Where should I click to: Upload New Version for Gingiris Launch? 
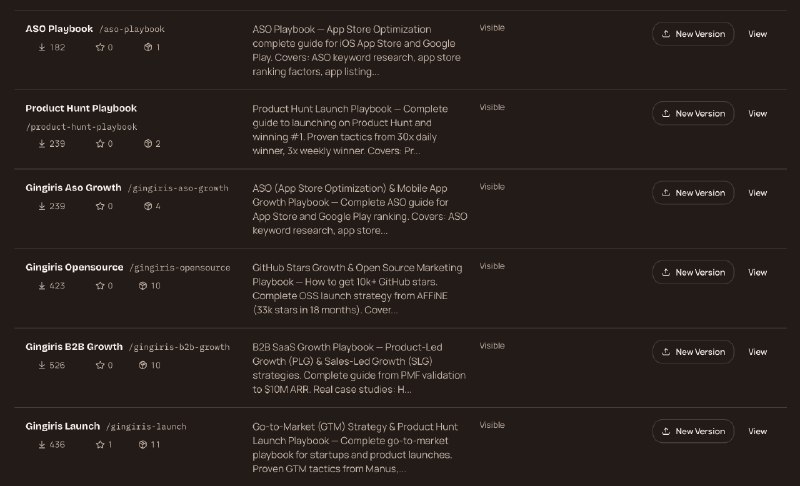[x=693, y=431]
